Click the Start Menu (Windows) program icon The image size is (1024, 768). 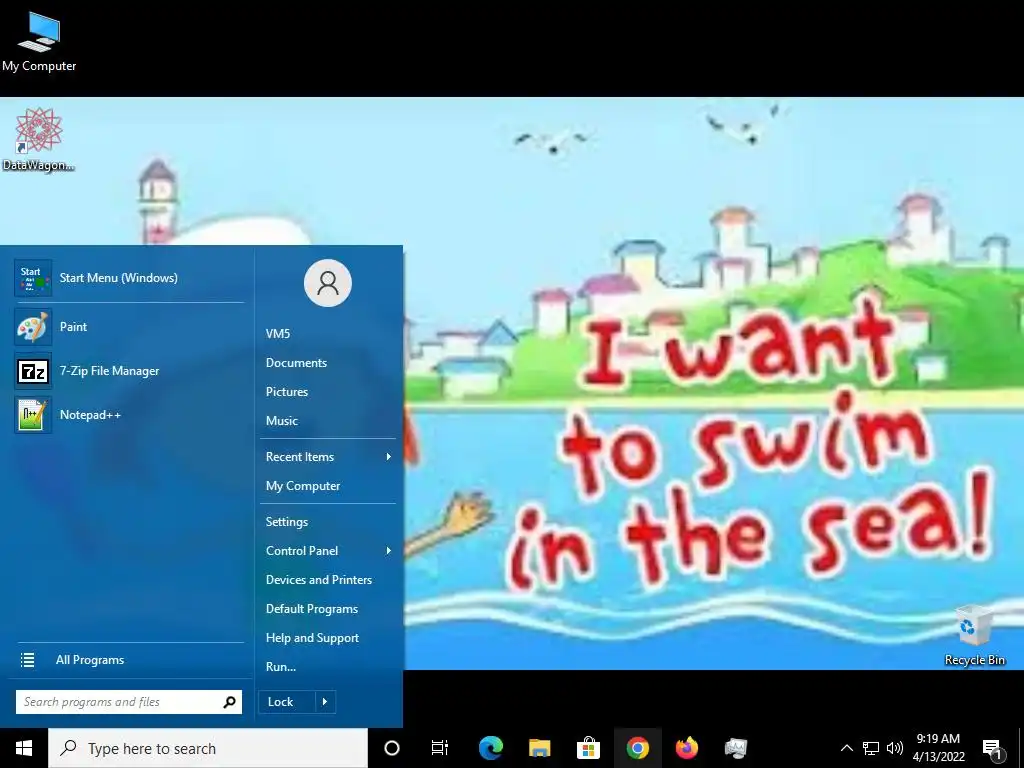(x=33, y=278)
